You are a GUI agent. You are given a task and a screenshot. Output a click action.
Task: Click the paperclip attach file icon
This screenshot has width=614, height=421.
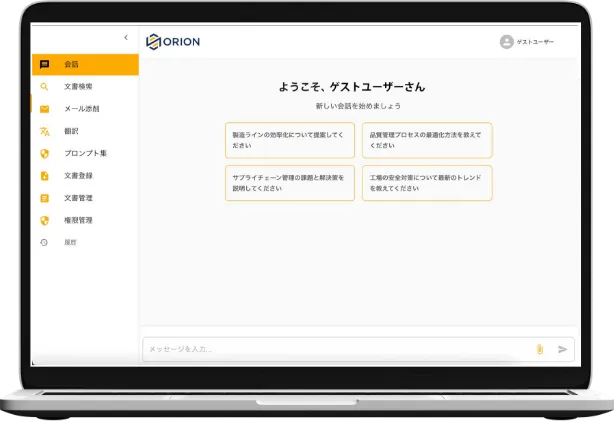[x=539, y=349]
